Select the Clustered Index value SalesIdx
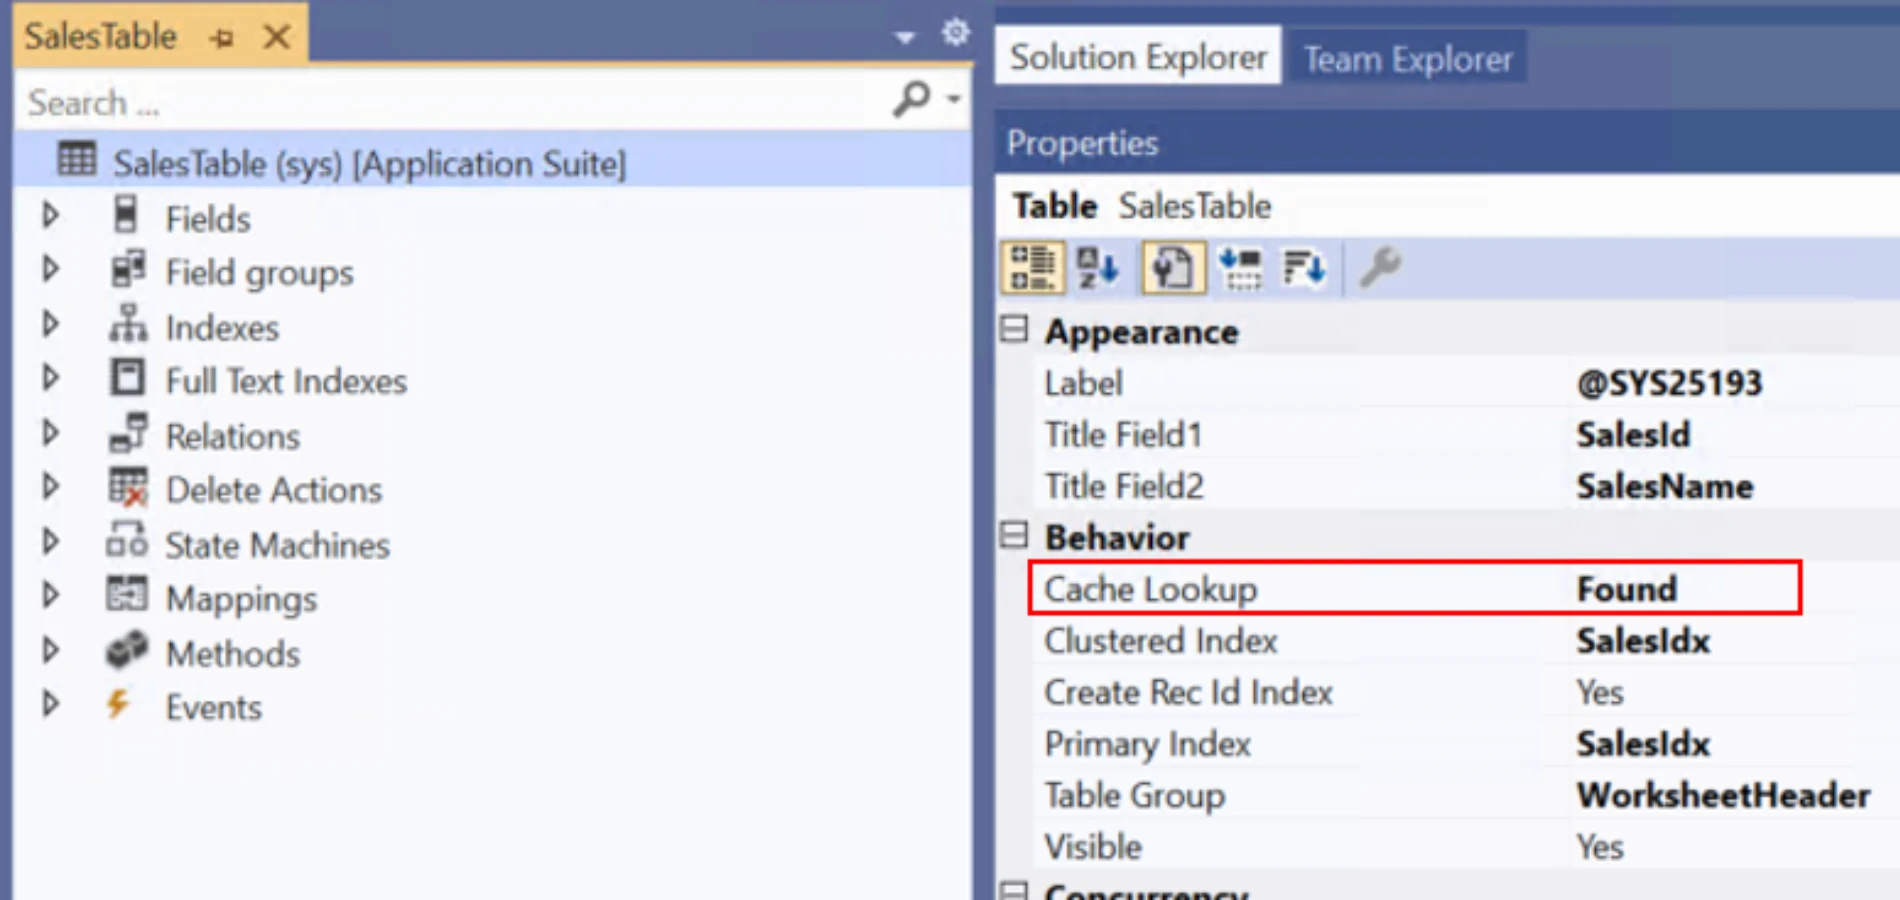The image size is (1900, 900). tap(1643, 641)
